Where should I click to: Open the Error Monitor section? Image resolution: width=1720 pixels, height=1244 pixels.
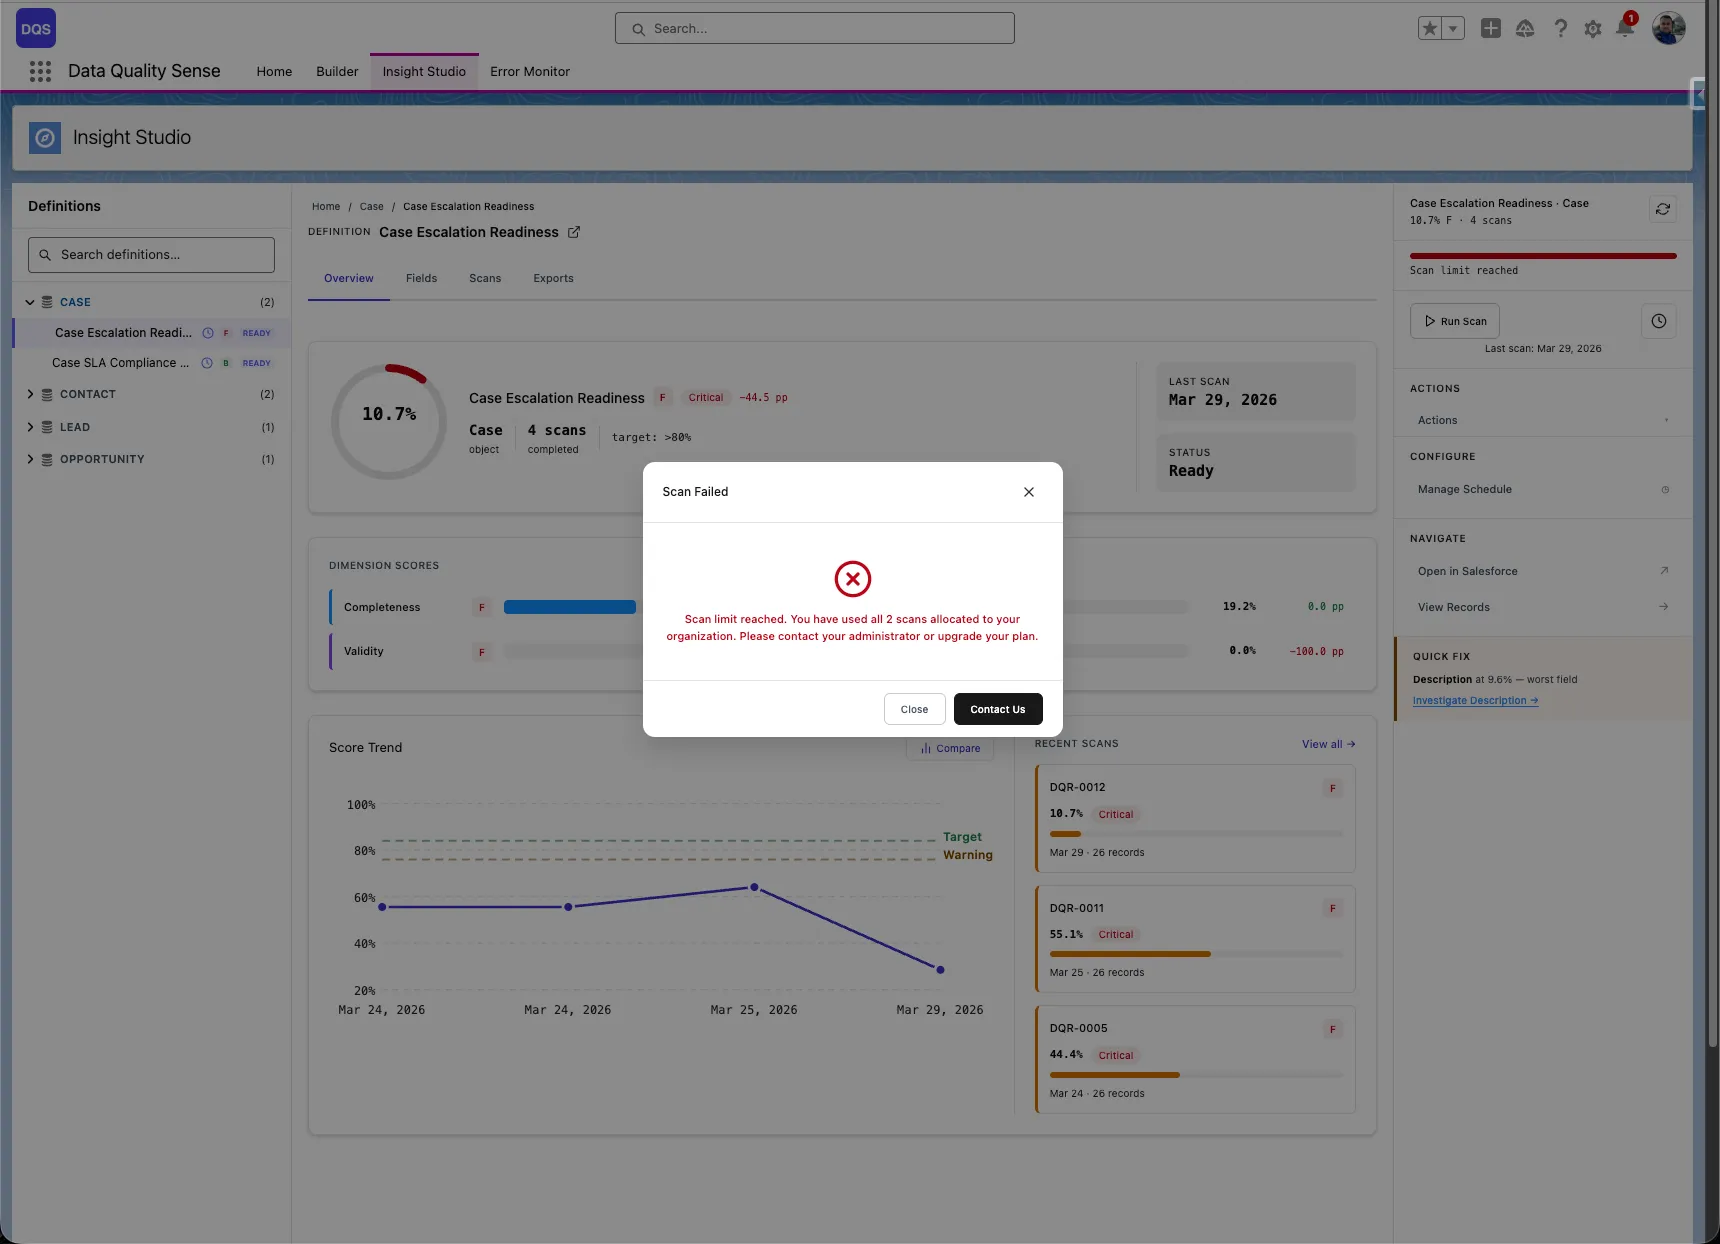[x=530, y=71]
